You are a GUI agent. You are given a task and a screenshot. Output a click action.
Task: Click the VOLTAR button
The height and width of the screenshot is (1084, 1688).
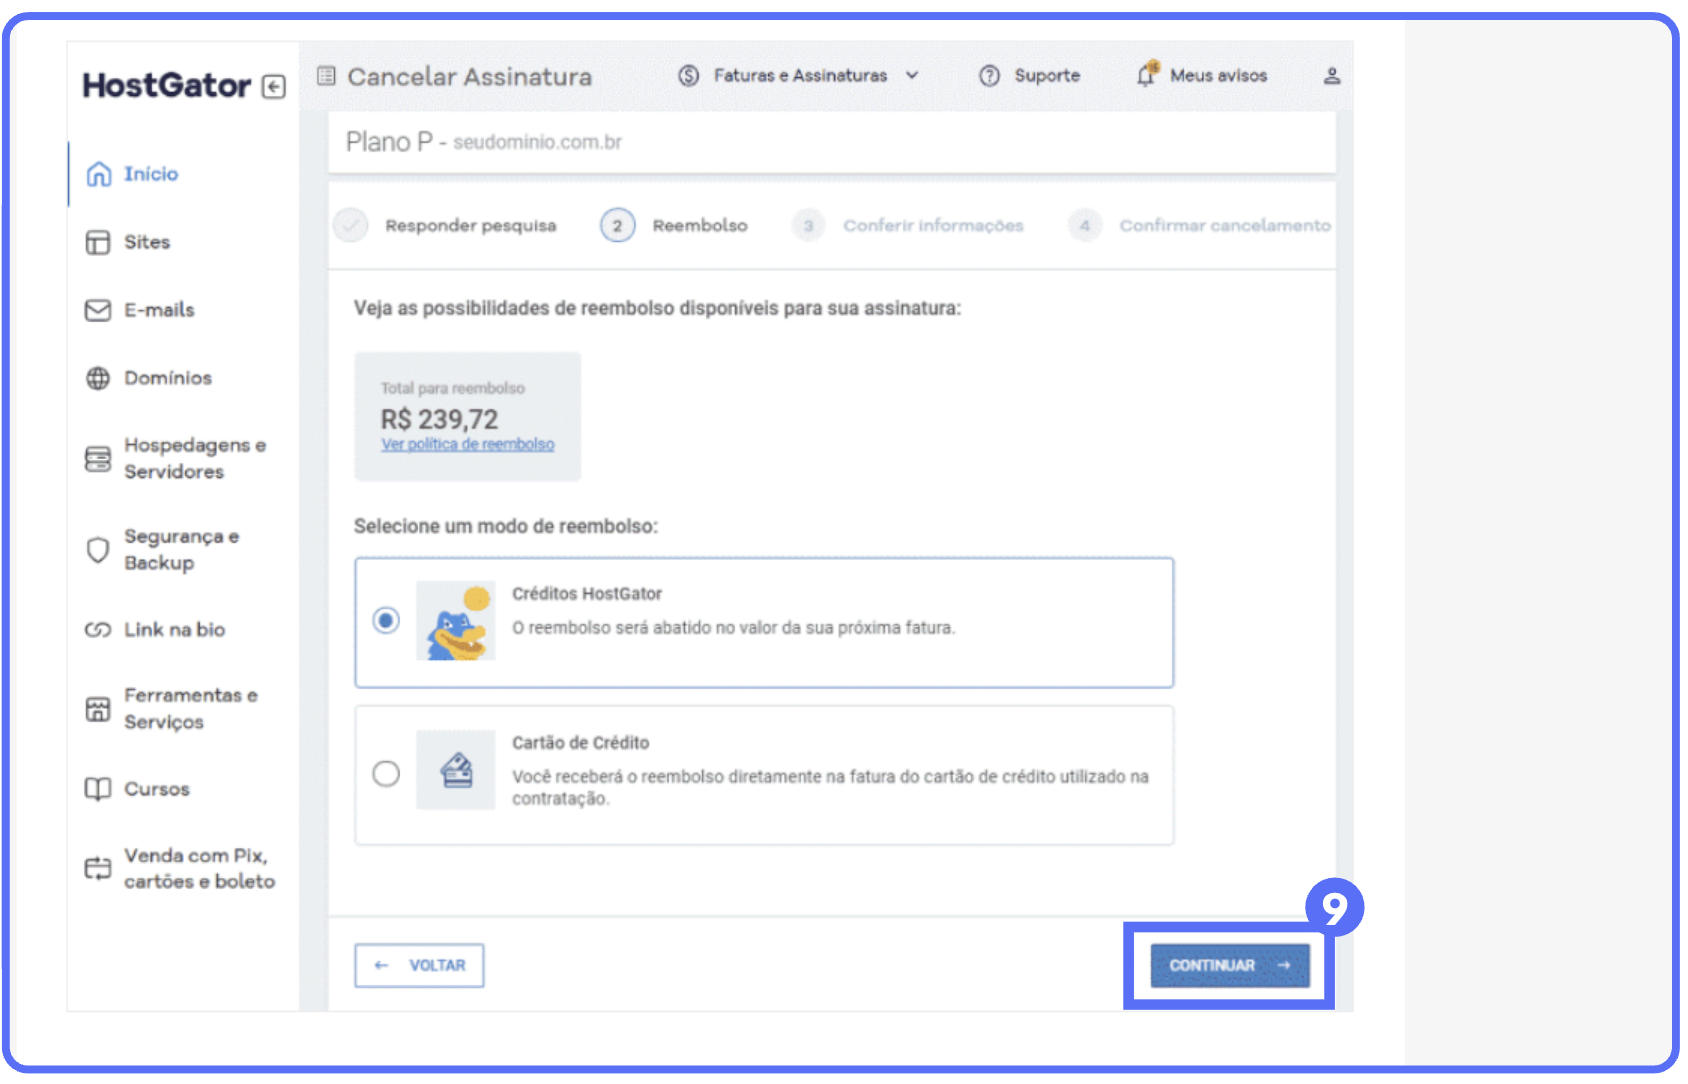tap(419, 965)
